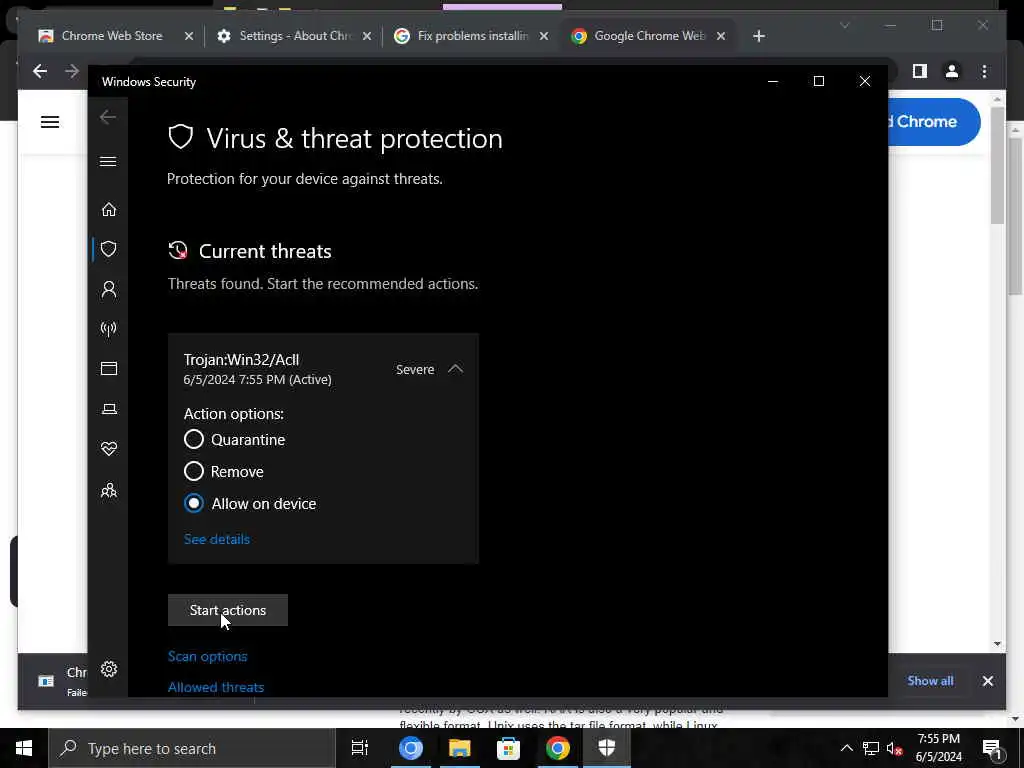This screenshot has height=768, width=1024.
Task: Open File Explorer from taskbar
Action: pyautogui.click(x=460, y=748)
